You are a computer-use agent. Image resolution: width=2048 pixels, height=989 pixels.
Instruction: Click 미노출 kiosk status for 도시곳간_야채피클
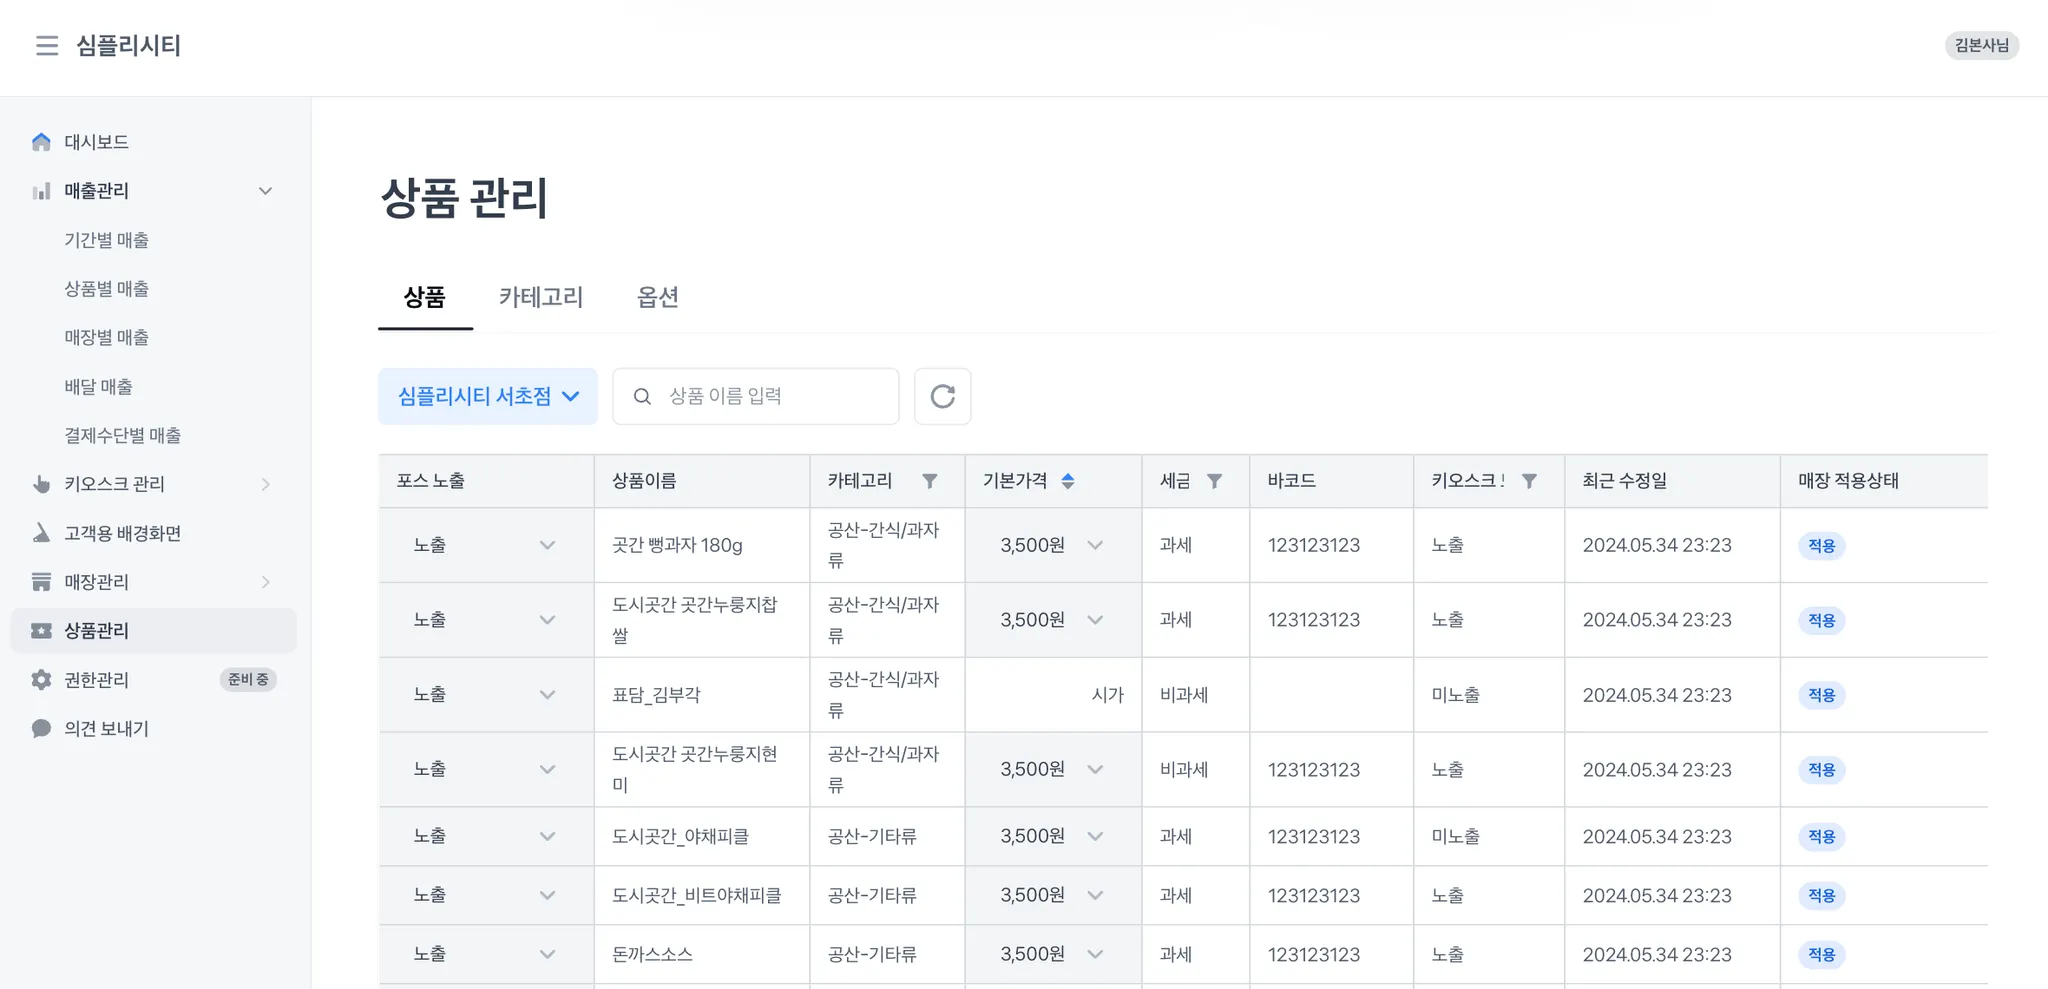[1456, 836]
